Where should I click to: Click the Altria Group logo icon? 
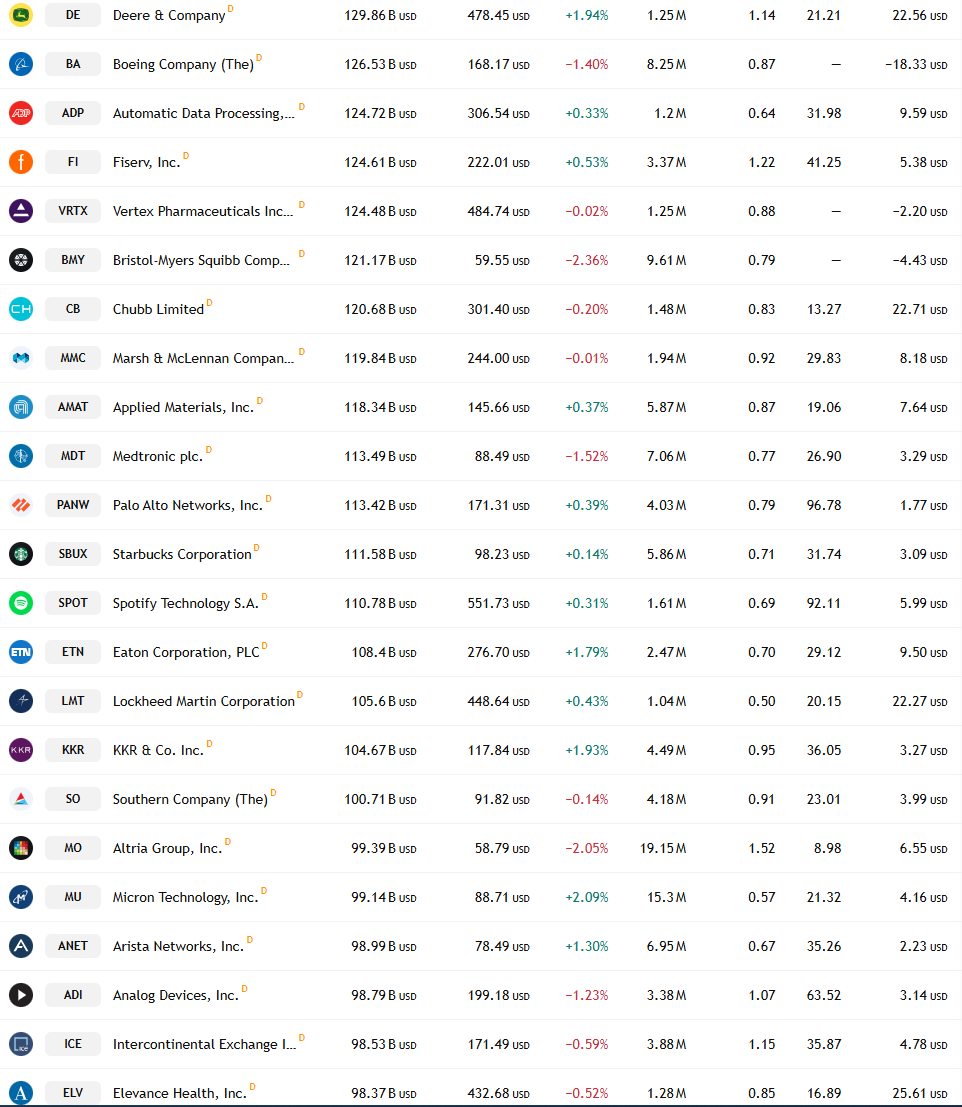tap(21, 848)
